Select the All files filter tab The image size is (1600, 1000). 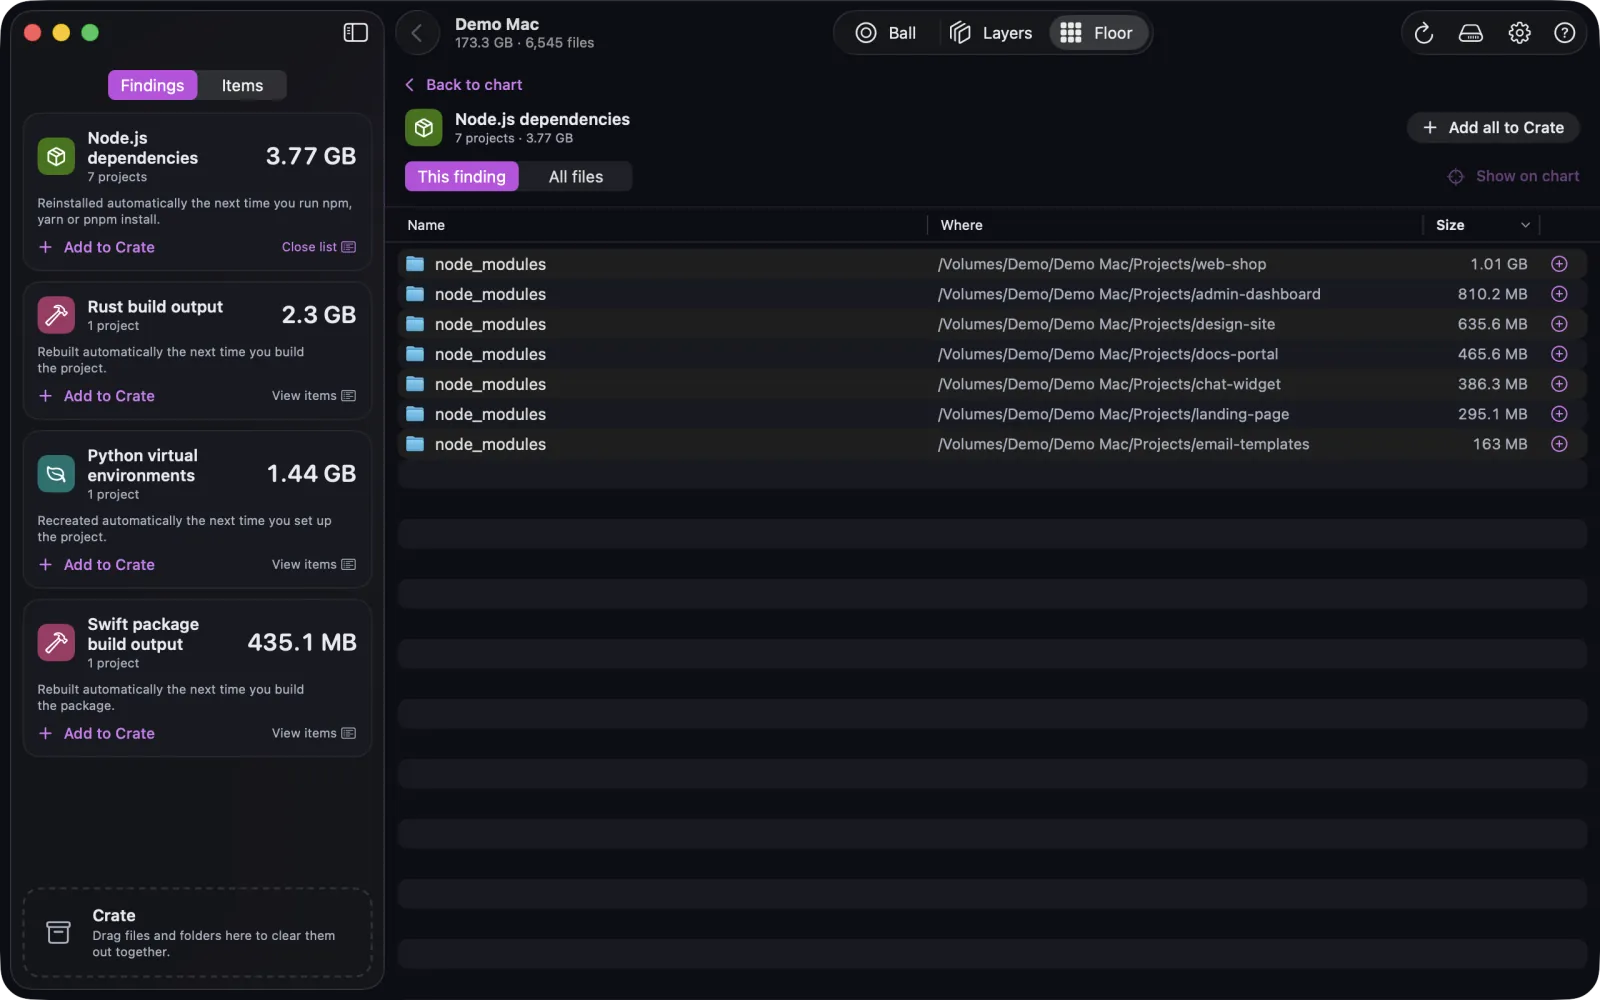pyautogui.click(x=576, y=177)
